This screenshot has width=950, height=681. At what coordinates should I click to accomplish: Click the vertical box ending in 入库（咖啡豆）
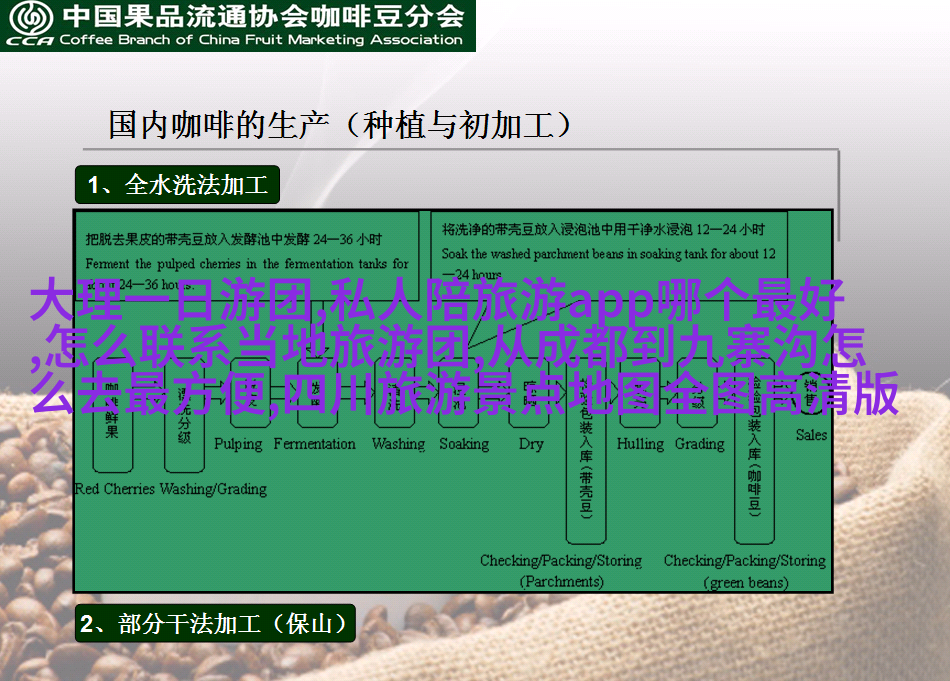(754, 450)
